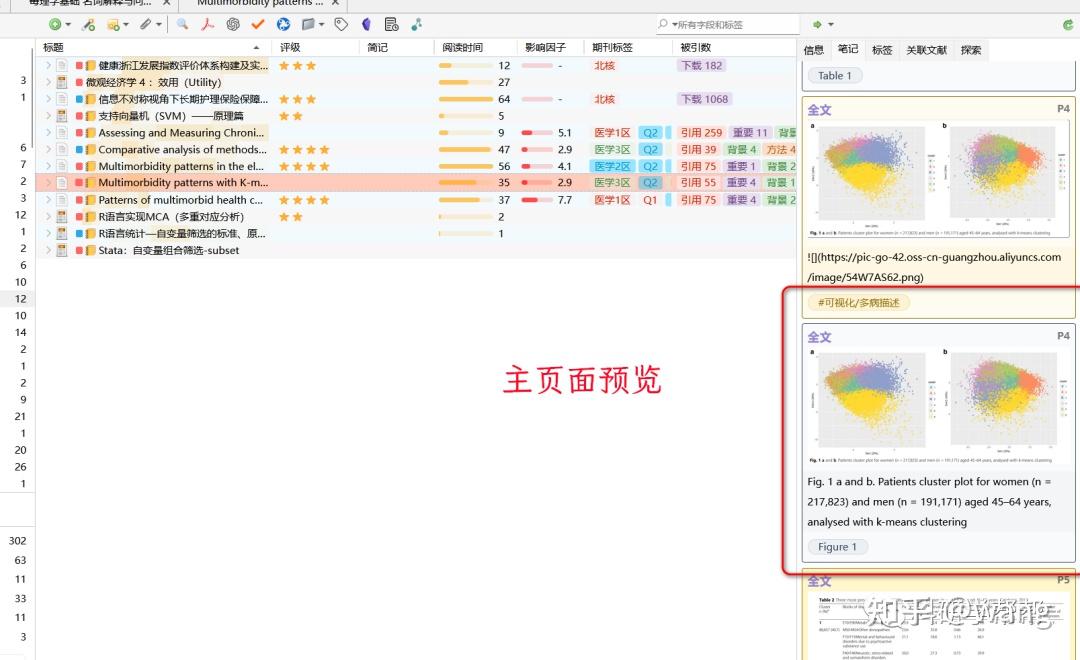Click the purple Obsidian gem icon

[x=366, y=24]
